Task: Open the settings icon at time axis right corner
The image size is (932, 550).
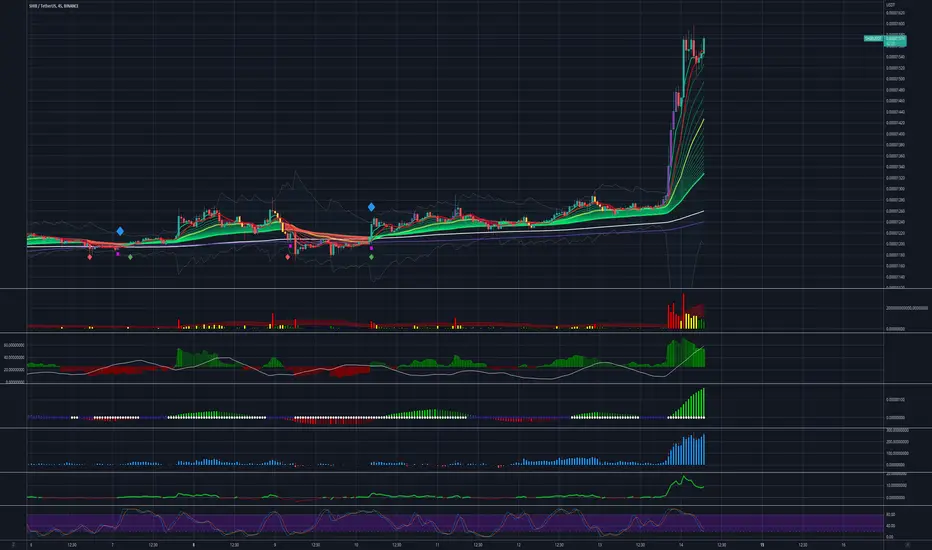Action: point(907,545)
